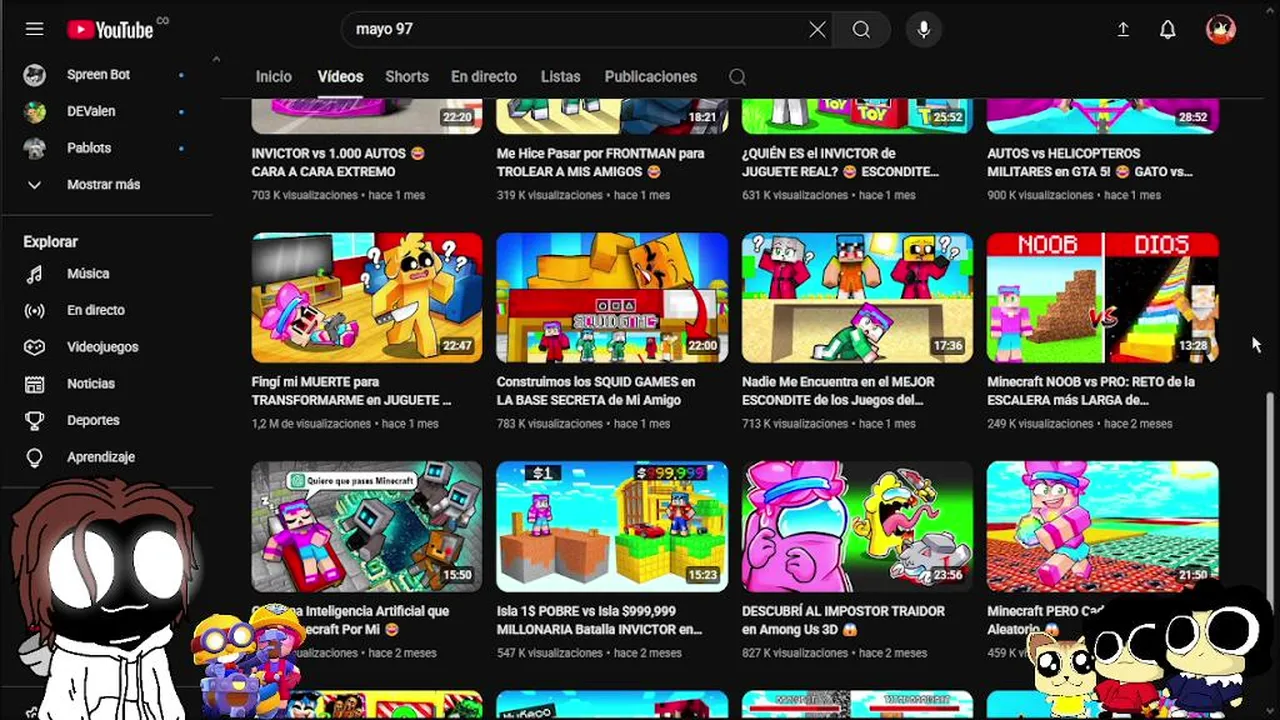Open Among Us 3D impostor thumbnail
This screenshot has height=720, width=1280.
coord(857,527)
